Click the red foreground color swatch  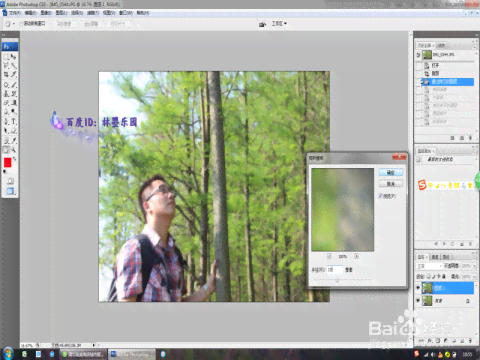coord(7,163)
